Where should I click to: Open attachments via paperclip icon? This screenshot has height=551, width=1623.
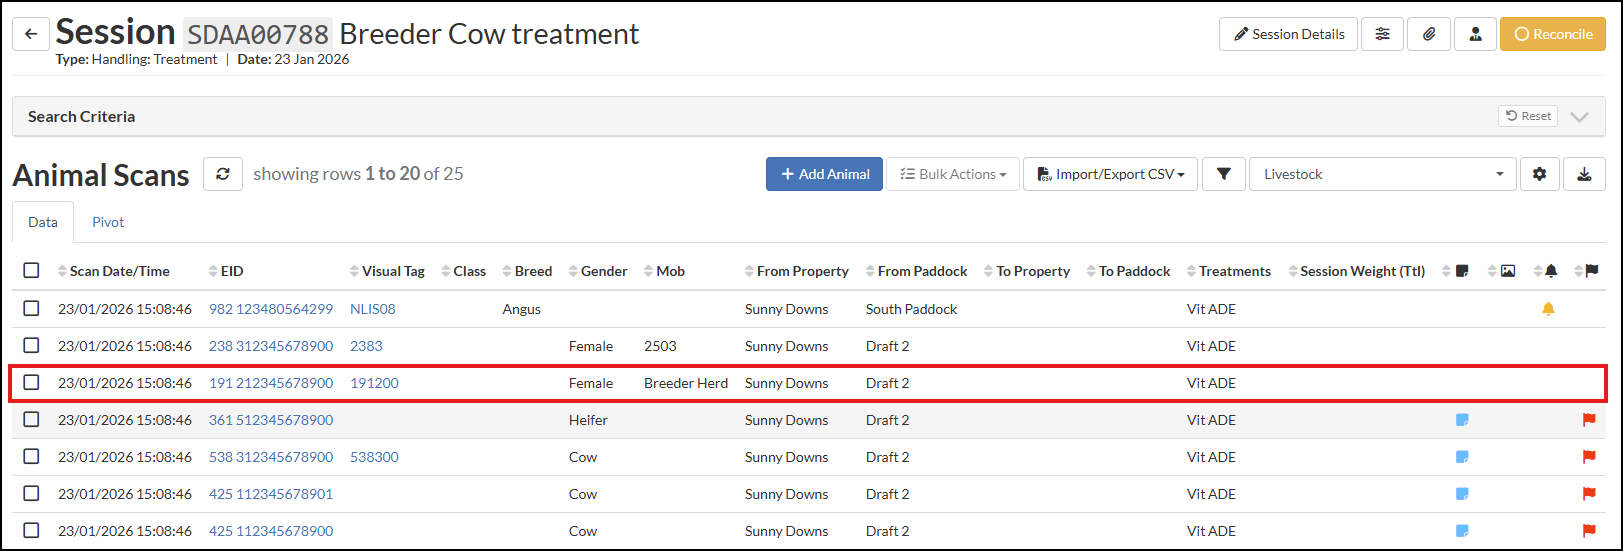point(1429,34)
